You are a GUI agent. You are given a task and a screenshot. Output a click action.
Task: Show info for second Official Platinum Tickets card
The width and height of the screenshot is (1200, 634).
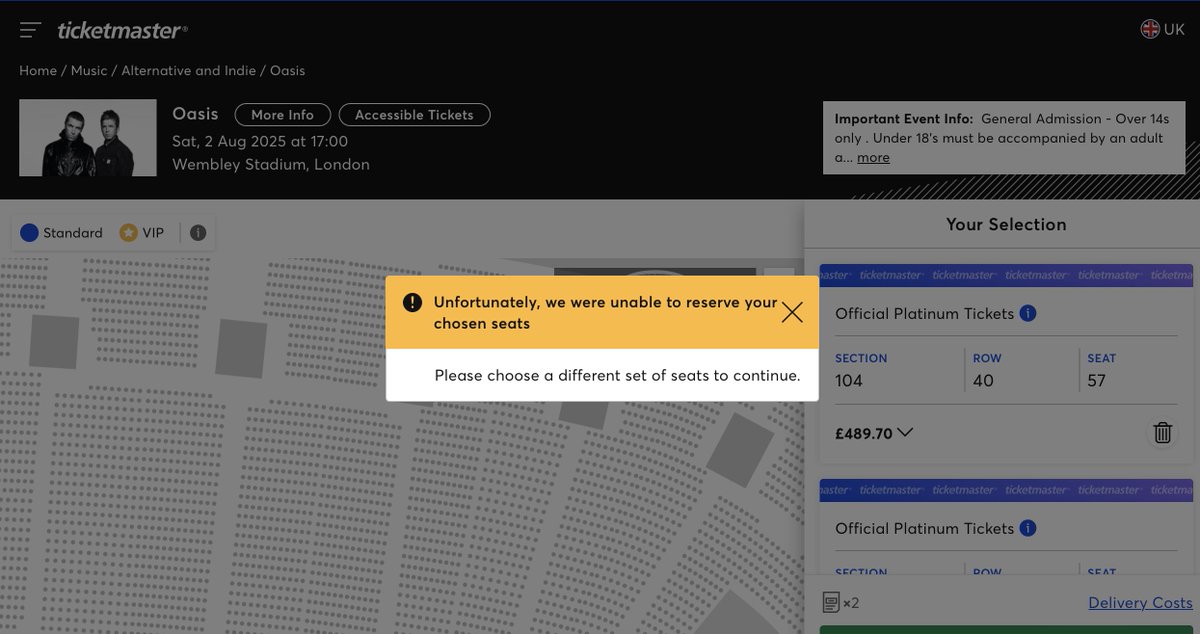(1028, 528)
